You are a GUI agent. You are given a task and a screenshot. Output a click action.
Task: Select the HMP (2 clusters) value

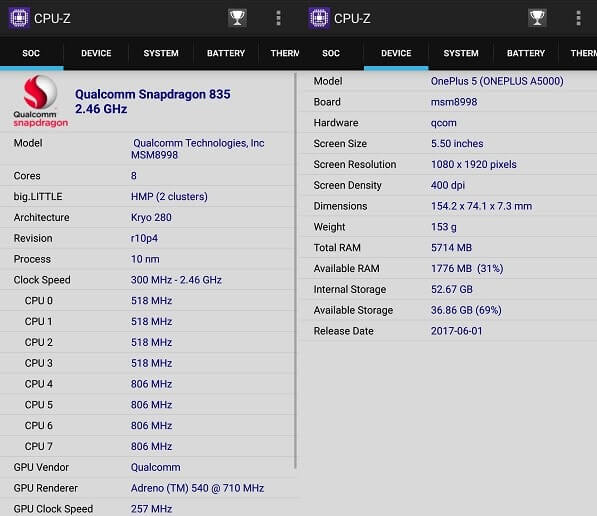click(169, 196)
